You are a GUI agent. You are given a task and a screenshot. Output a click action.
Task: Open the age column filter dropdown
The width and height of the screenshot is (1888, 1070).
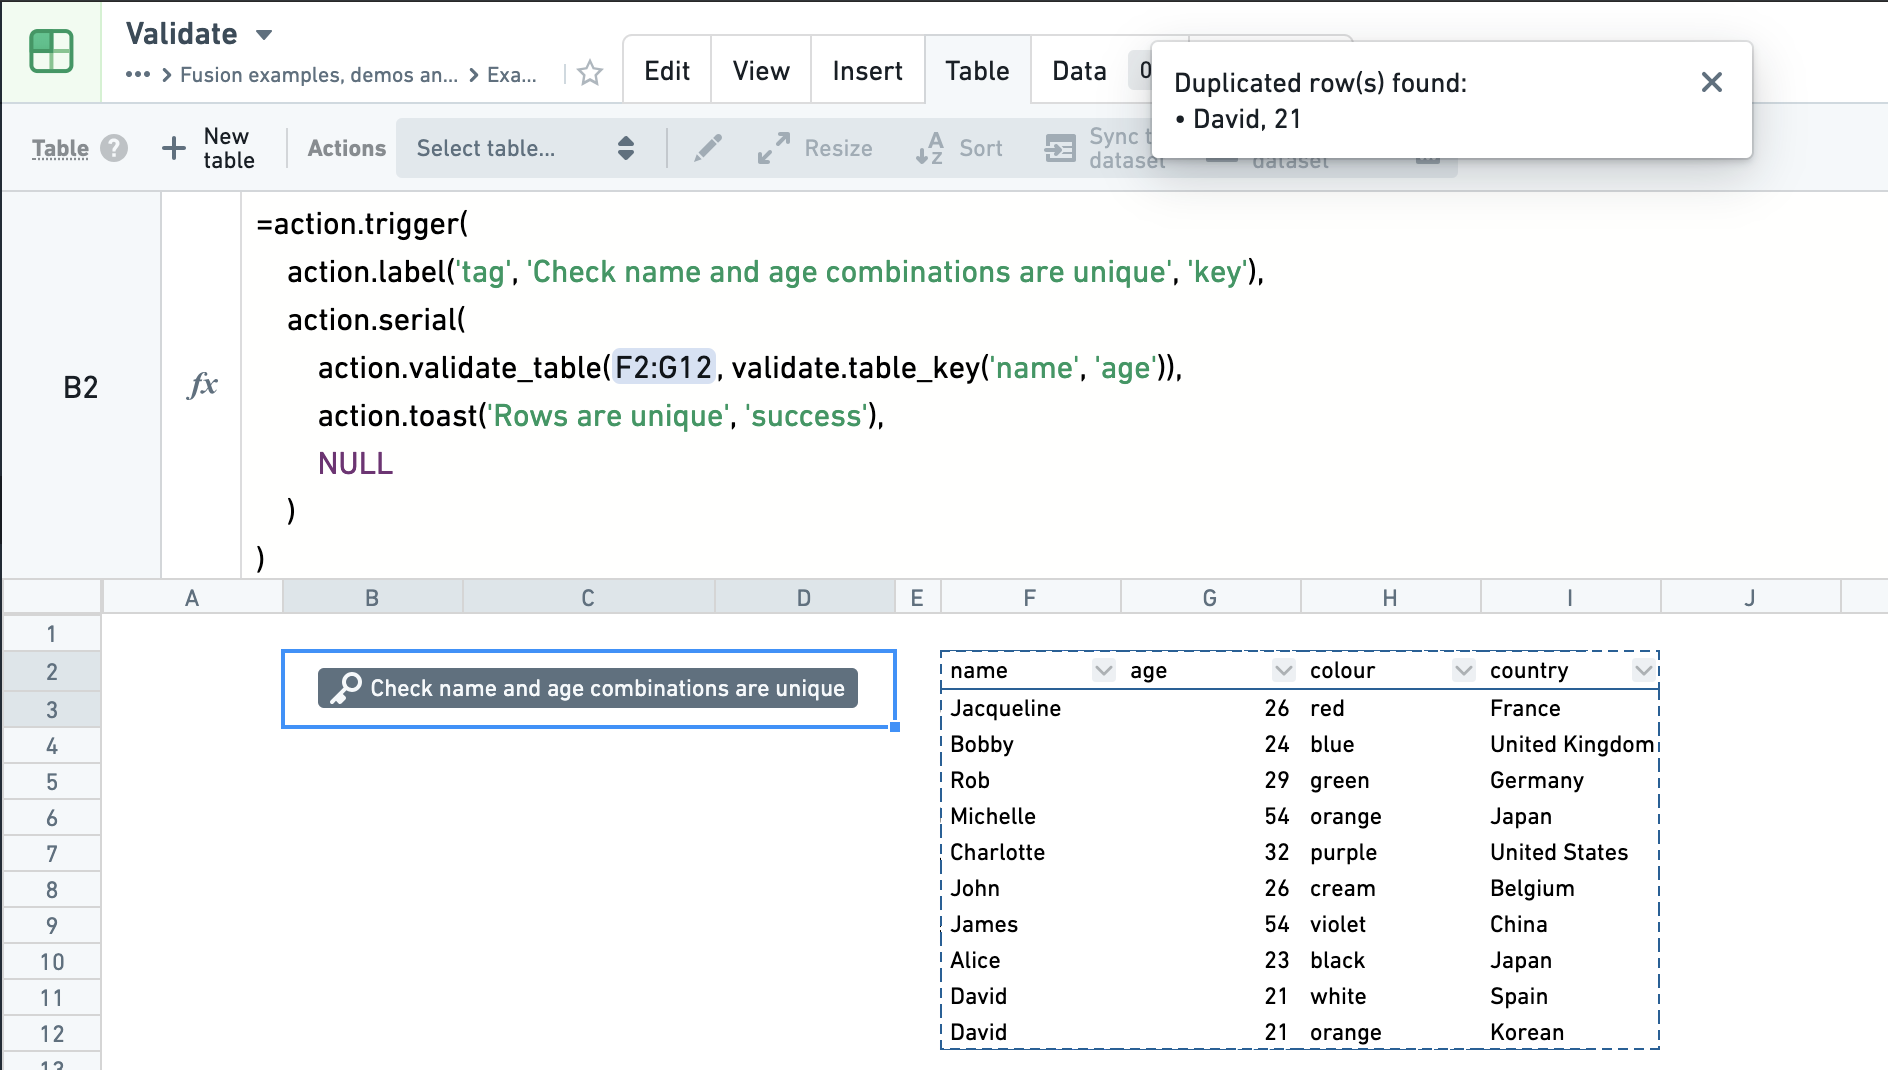[x=1283, y=670]
